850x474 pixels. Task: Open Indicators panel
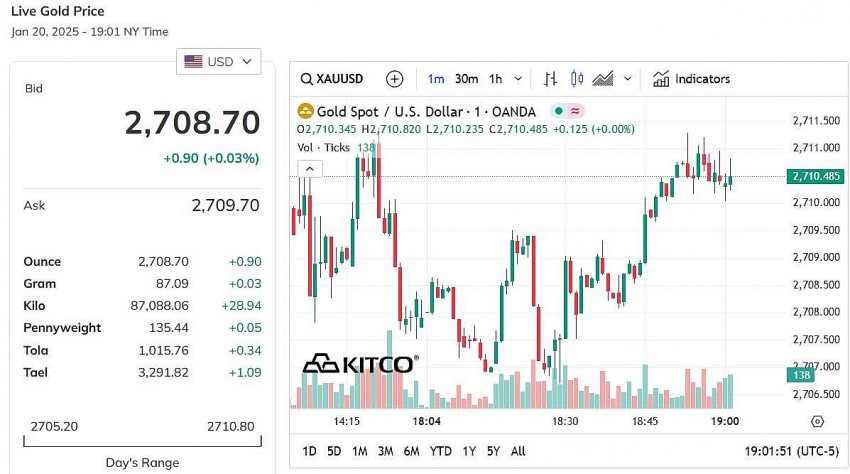tap(691, 79)
